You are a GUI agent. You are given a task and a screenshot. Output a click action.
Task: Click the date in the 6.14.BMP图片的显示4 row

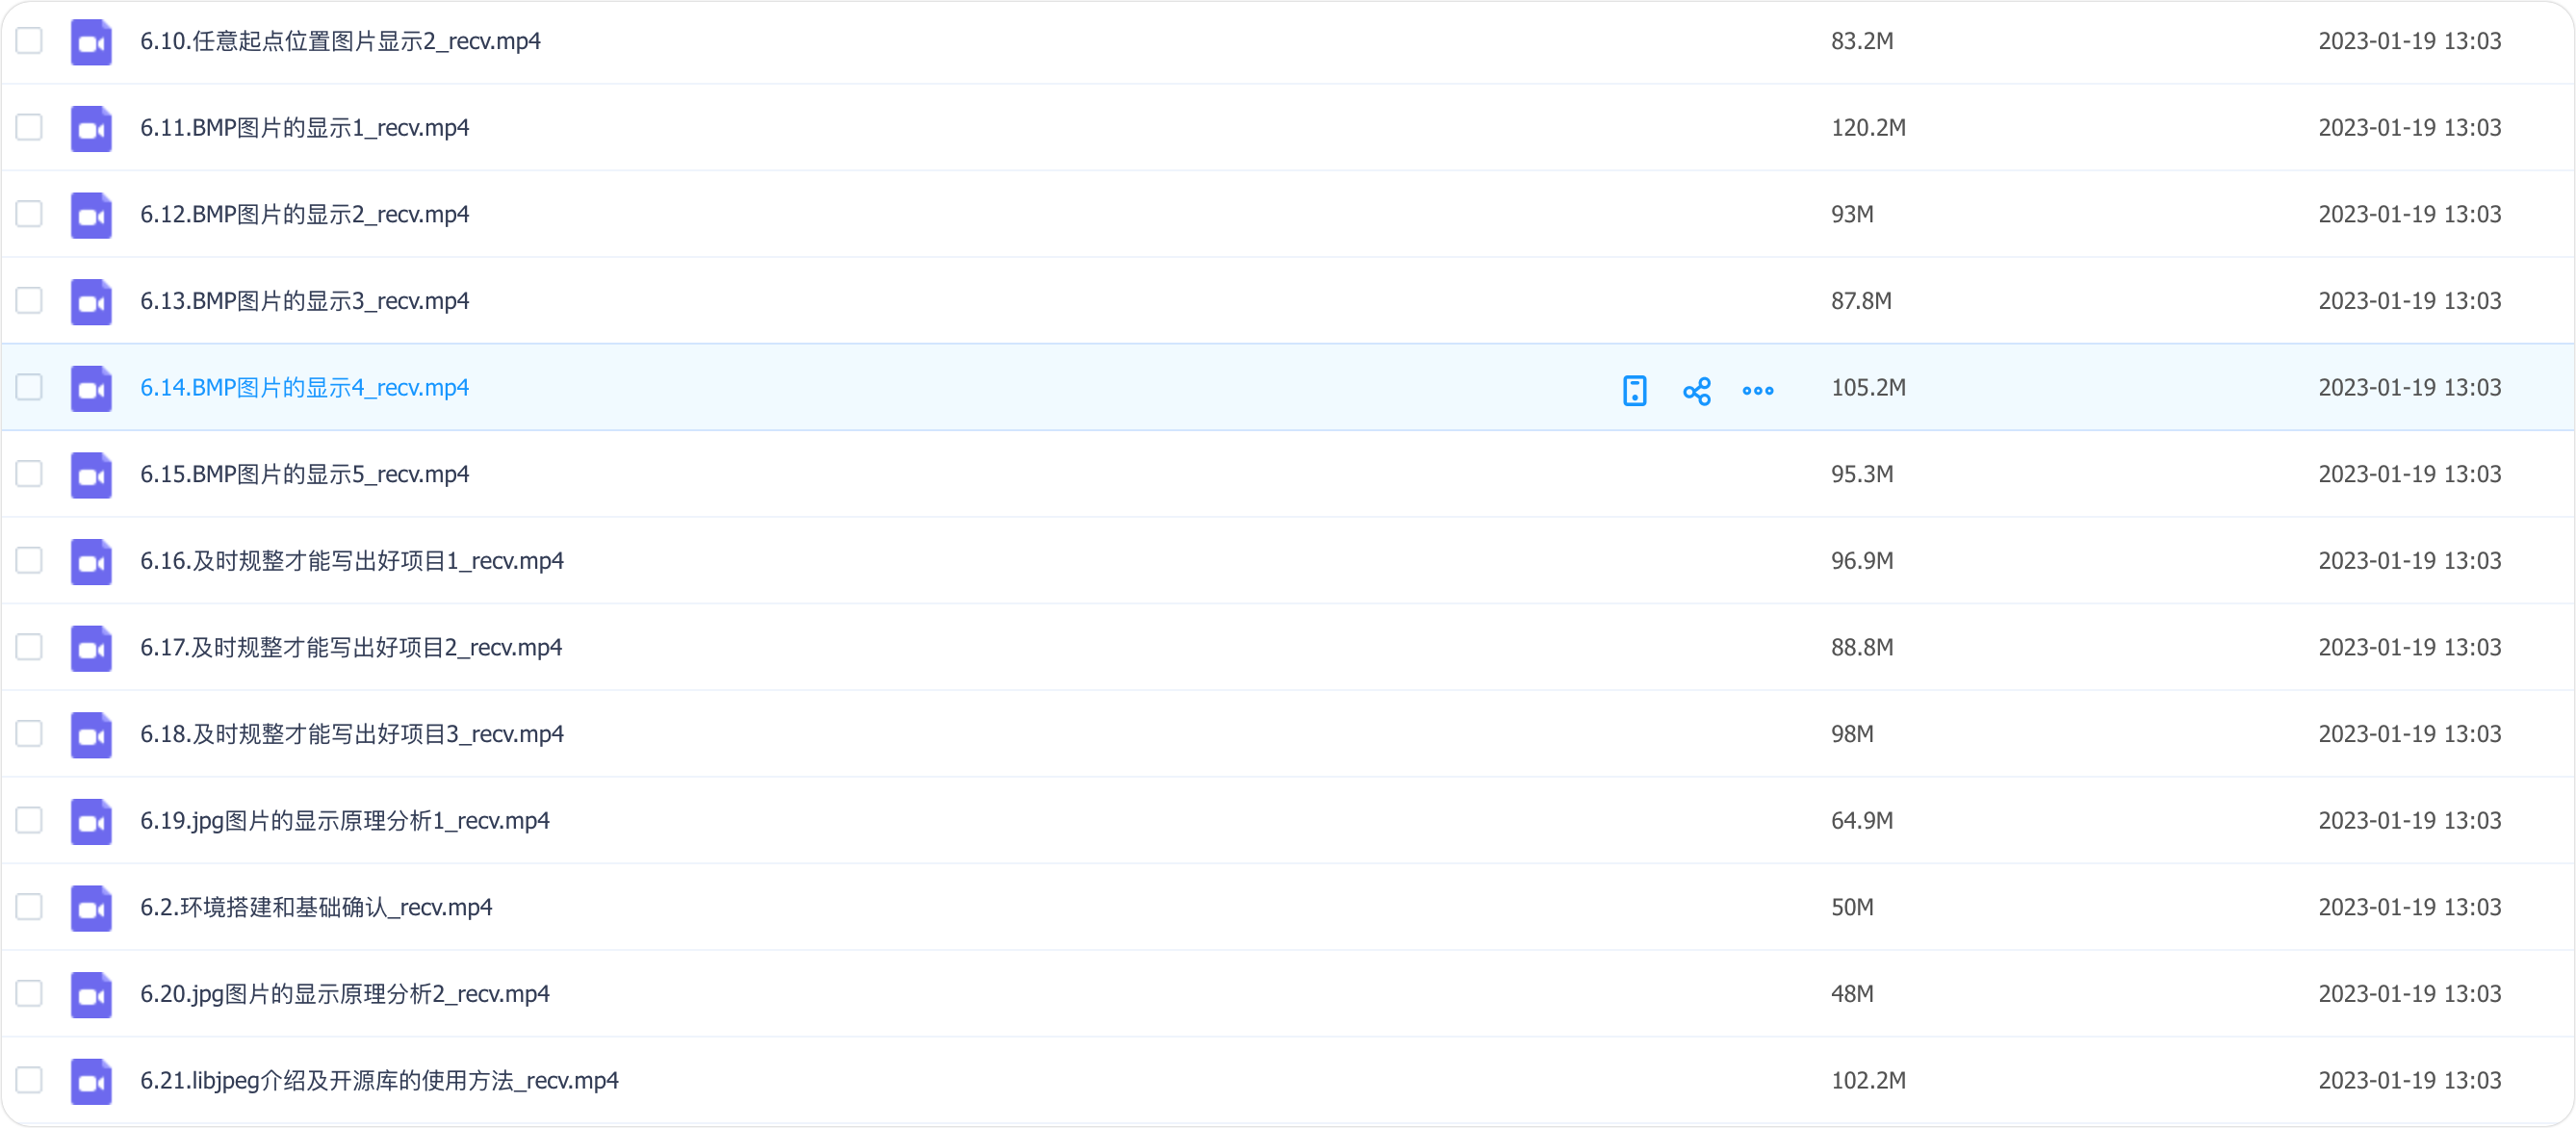point(2410,387)
